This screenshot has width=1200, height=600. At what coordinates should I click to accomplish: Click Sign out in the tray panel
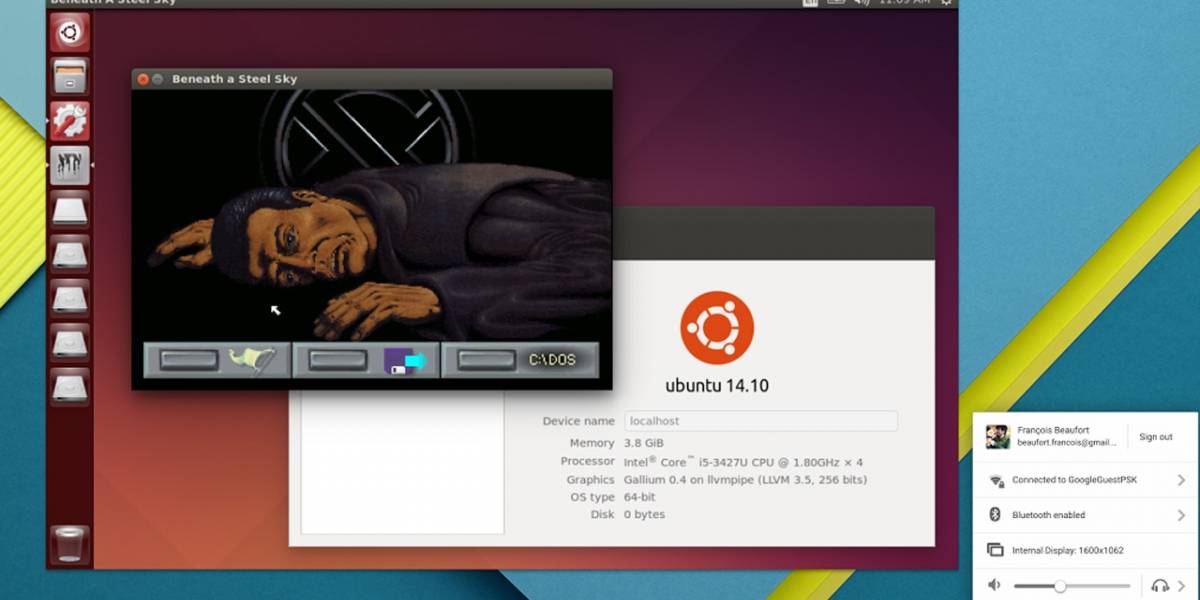click(1155, 437)
